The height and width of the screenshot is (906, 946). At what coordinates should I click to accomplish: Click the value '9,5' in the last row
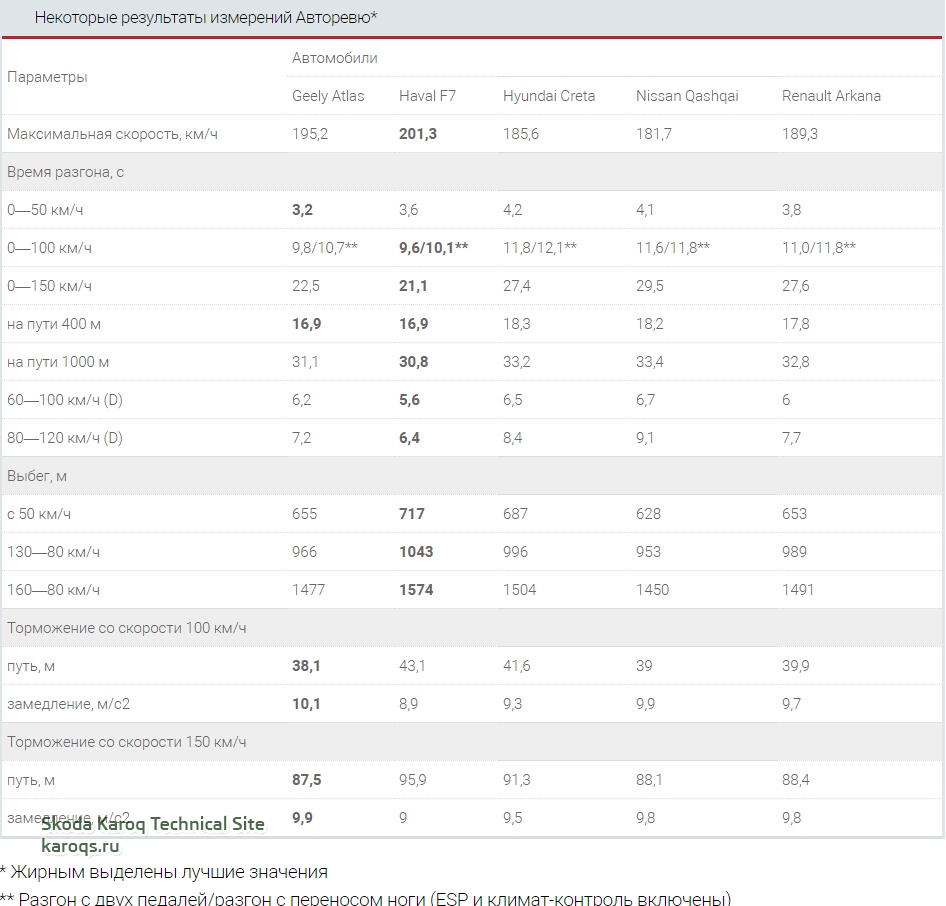(513, 818)
